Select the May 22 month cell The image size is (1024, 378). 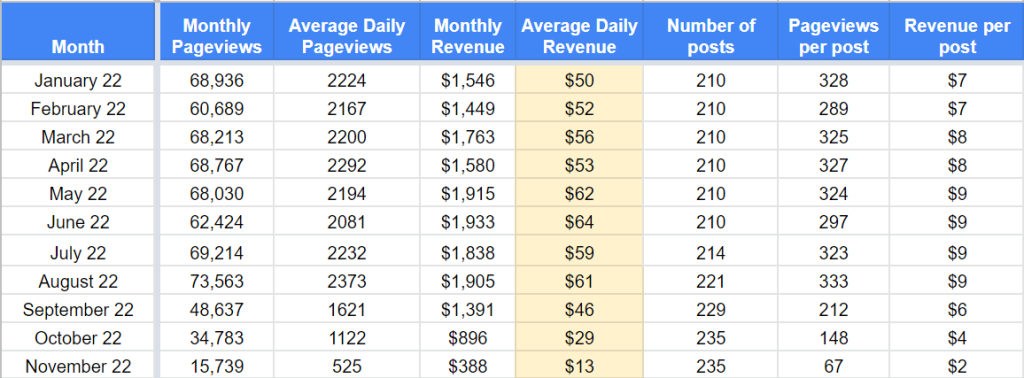coord(78,194)
